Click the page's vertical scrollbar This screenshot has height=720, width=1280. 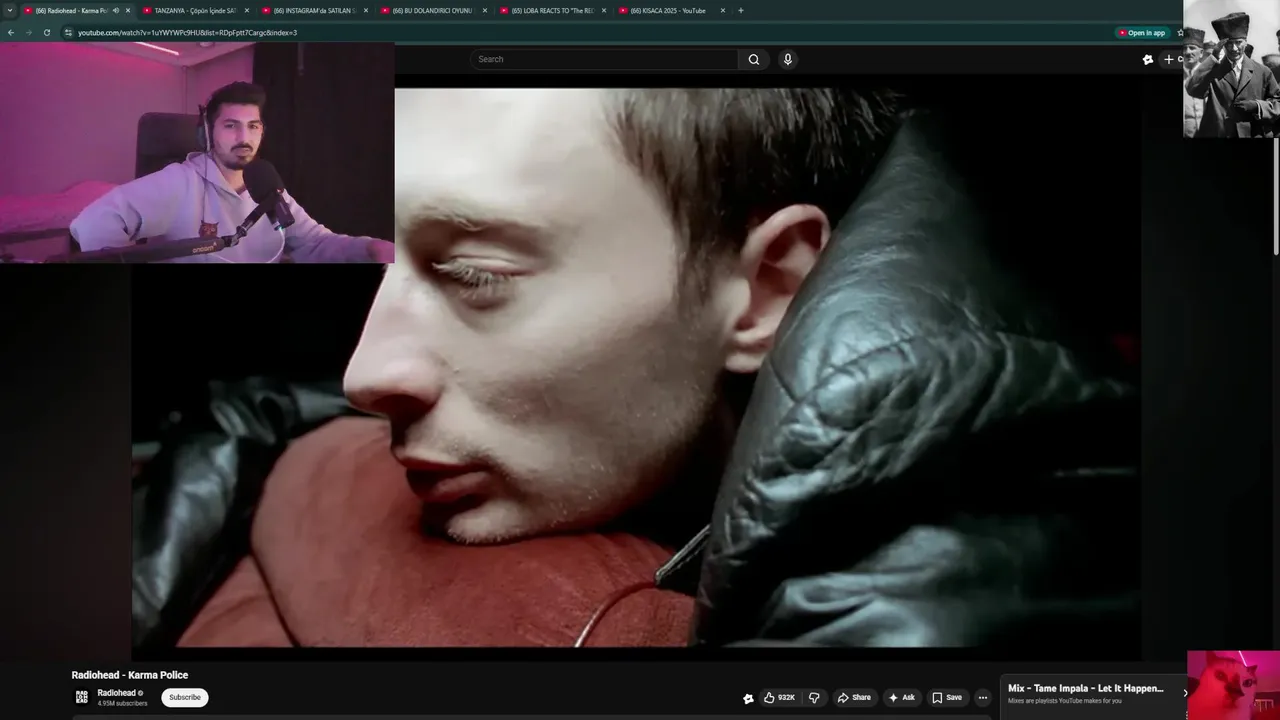coord(1275,195)
